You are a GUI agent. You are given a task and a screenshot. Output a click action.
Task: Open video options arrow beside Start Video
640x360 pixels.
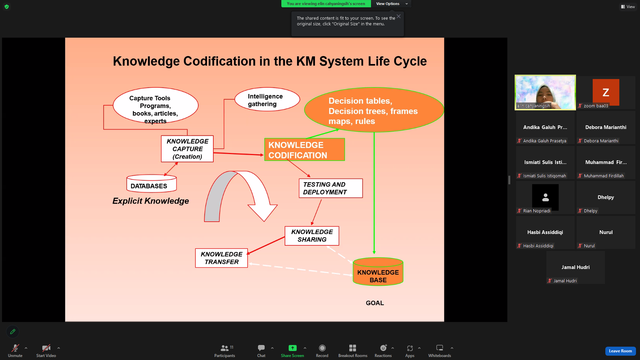pos(58,348)
